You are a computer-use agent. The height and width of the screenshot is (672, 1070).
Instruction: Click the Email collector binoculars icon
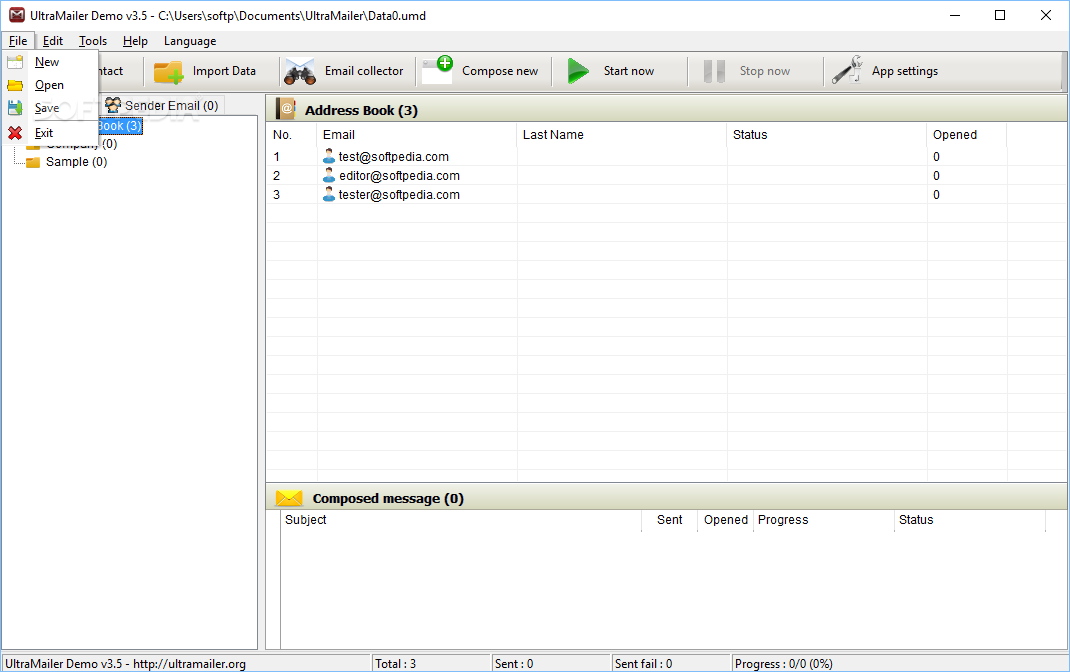click(x=300, y=72)
